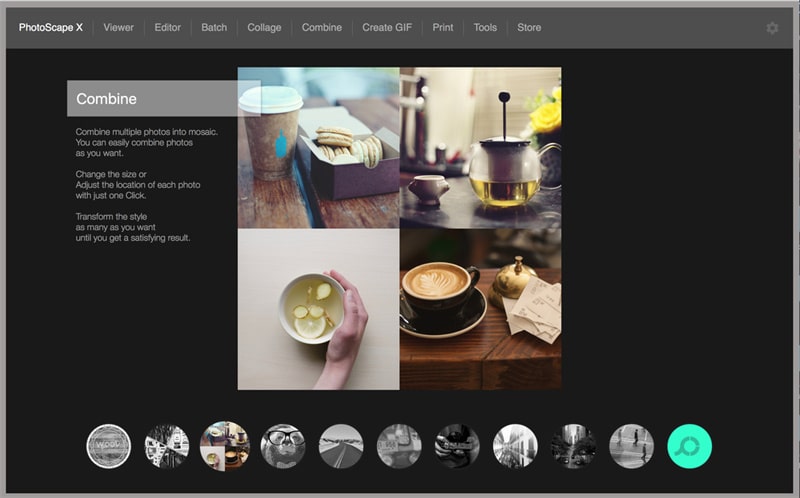Click text 'until you get a satisfying result.'

point(133,238)
